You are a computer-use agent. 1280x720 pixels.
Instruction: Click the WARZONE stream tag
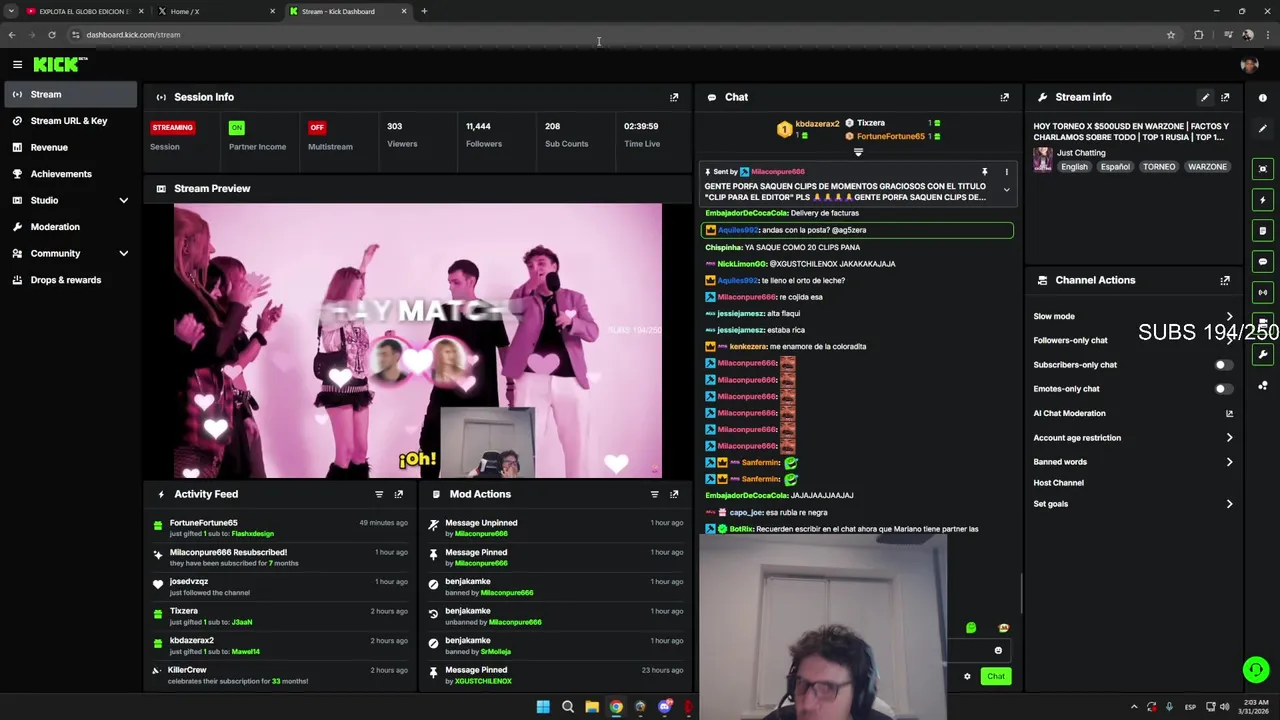tap(1207, 167)
